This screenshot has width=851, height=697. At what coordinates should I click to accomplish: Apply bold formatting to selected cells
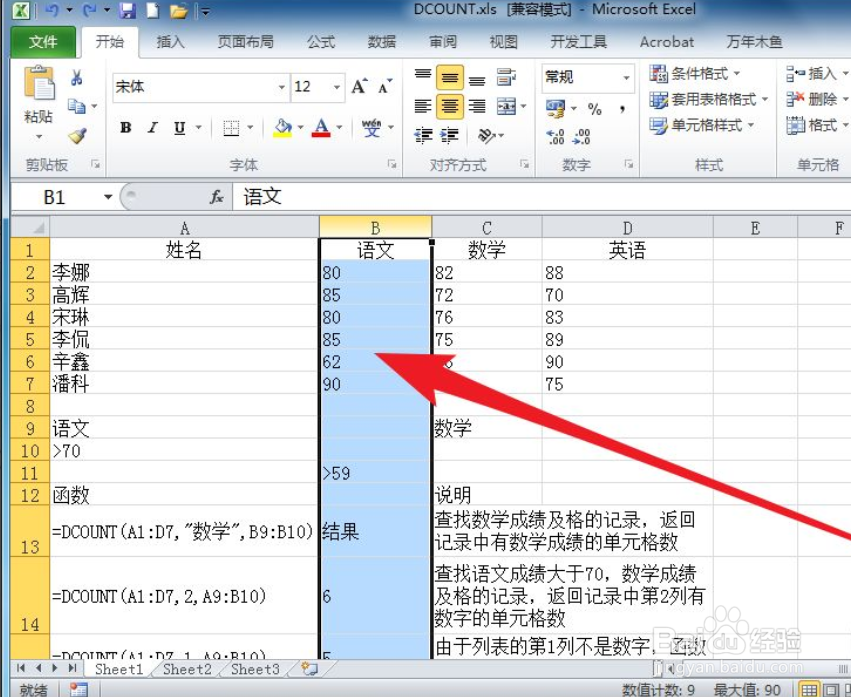pyautogui.click(x=125, y=128)
